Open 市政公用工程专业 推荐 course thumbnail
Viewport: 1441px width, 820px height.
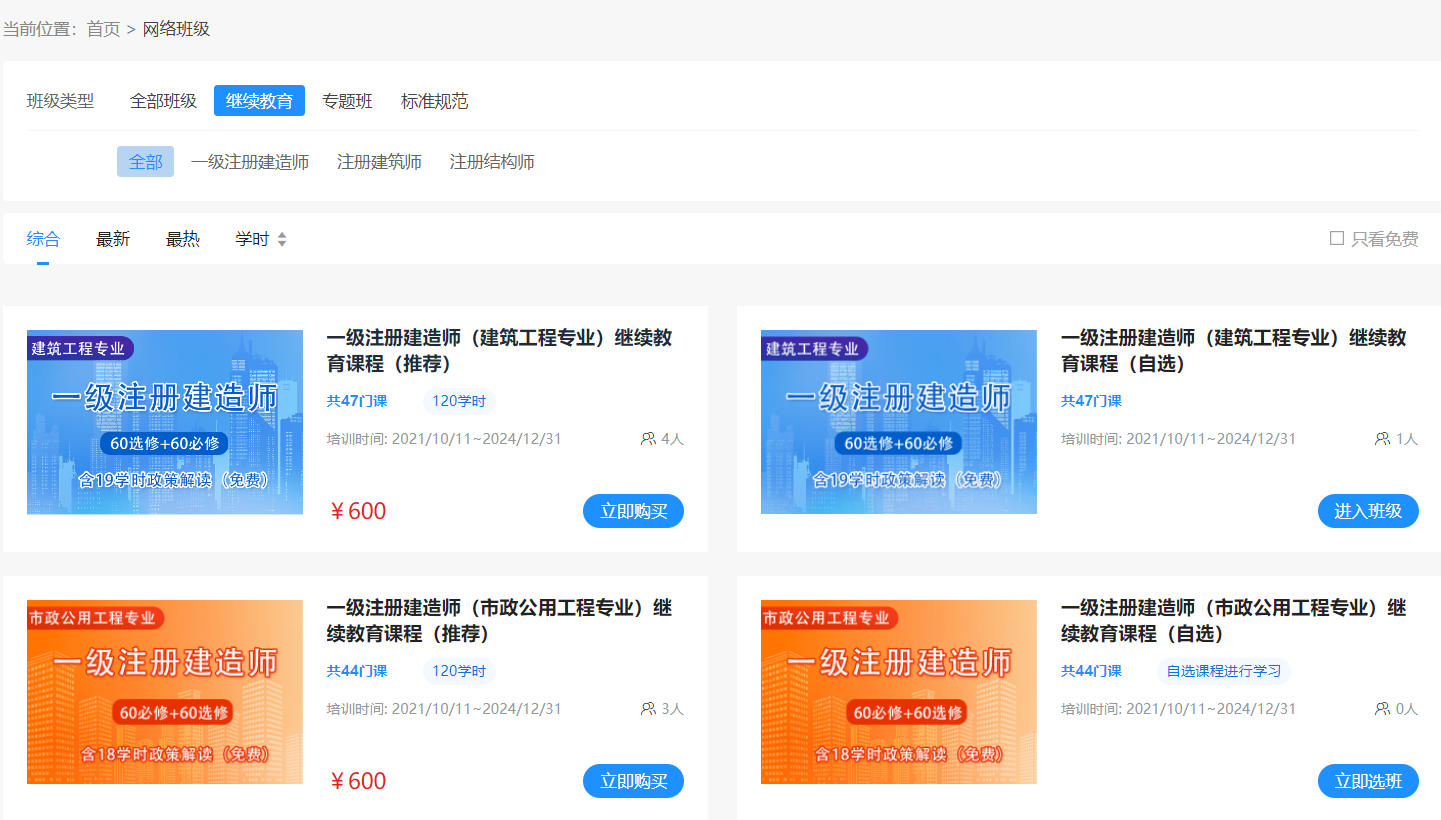pyautogui.click(x=165, y=692)
